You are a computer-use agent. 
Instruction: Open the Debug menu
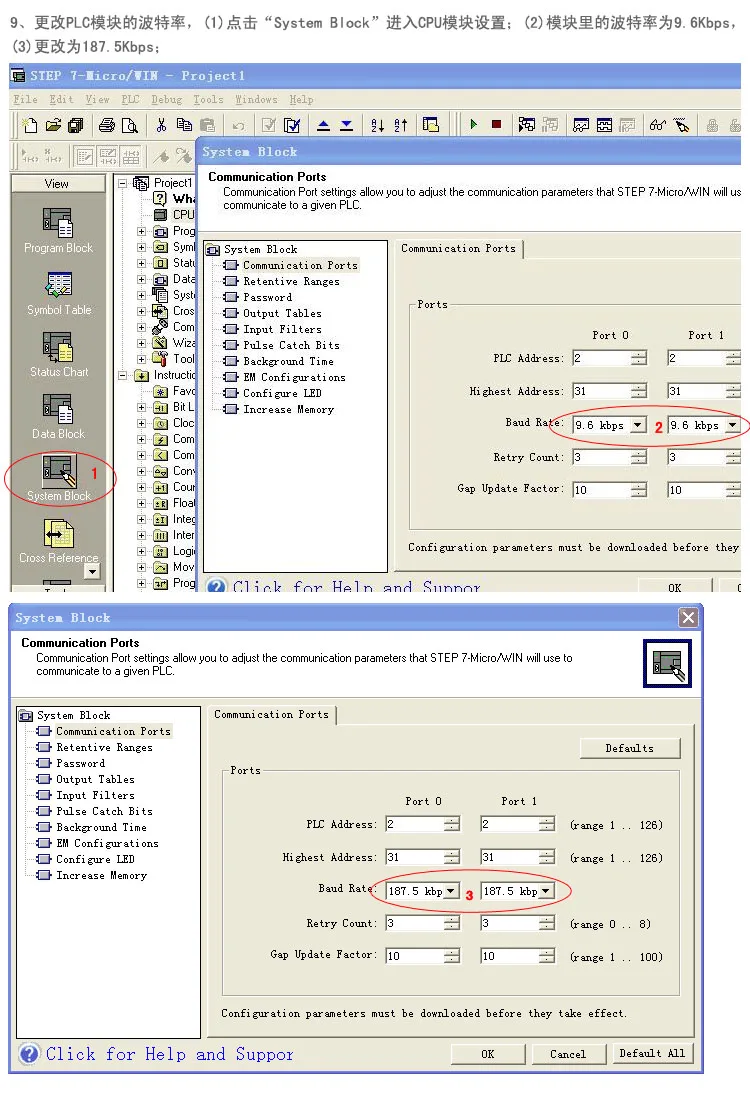(x=167, y=99)
